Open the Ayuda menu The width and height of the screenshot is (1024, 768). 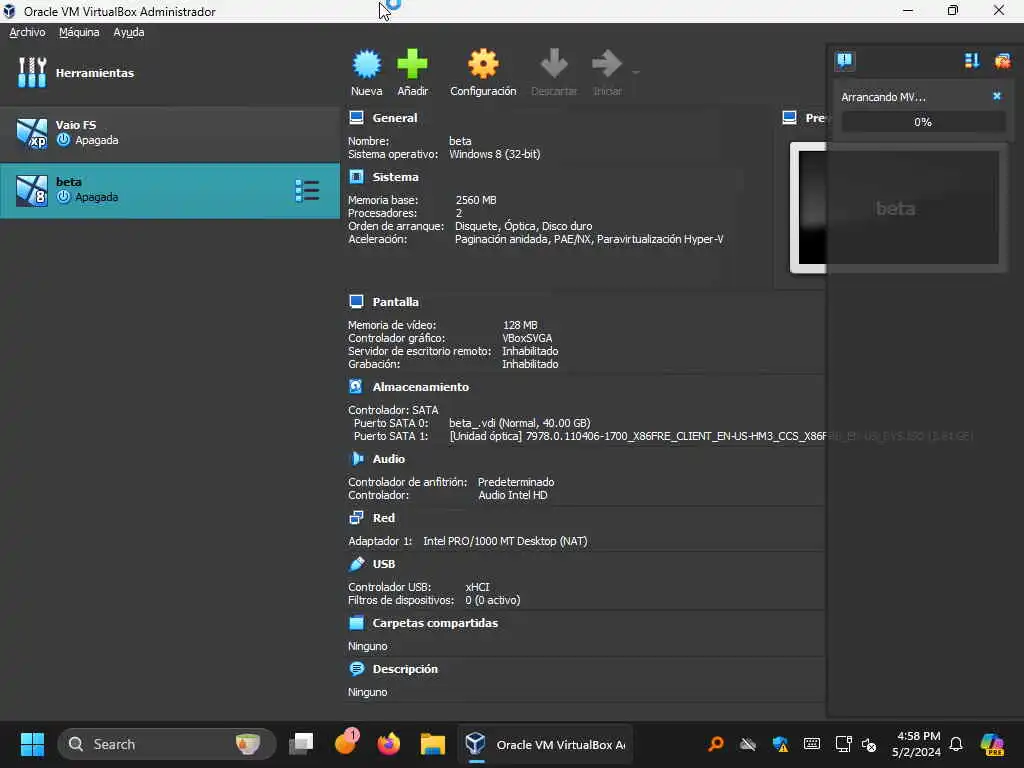point(129,32)
